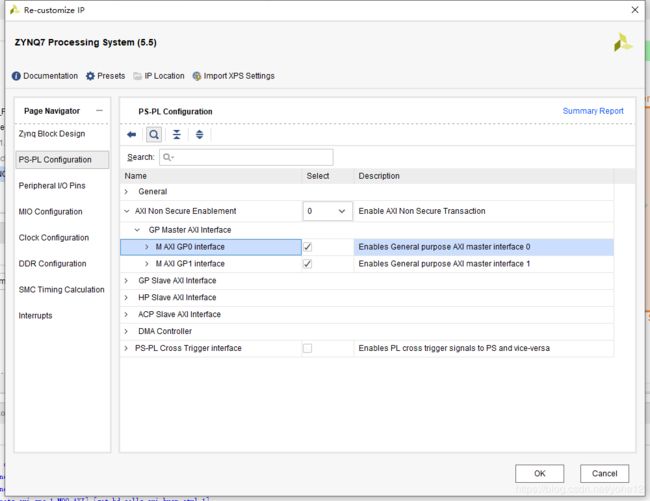This screenshot has width=650, height=501.
Task: Expand the M AXI GP1 interface node
Action: (146, 264)
